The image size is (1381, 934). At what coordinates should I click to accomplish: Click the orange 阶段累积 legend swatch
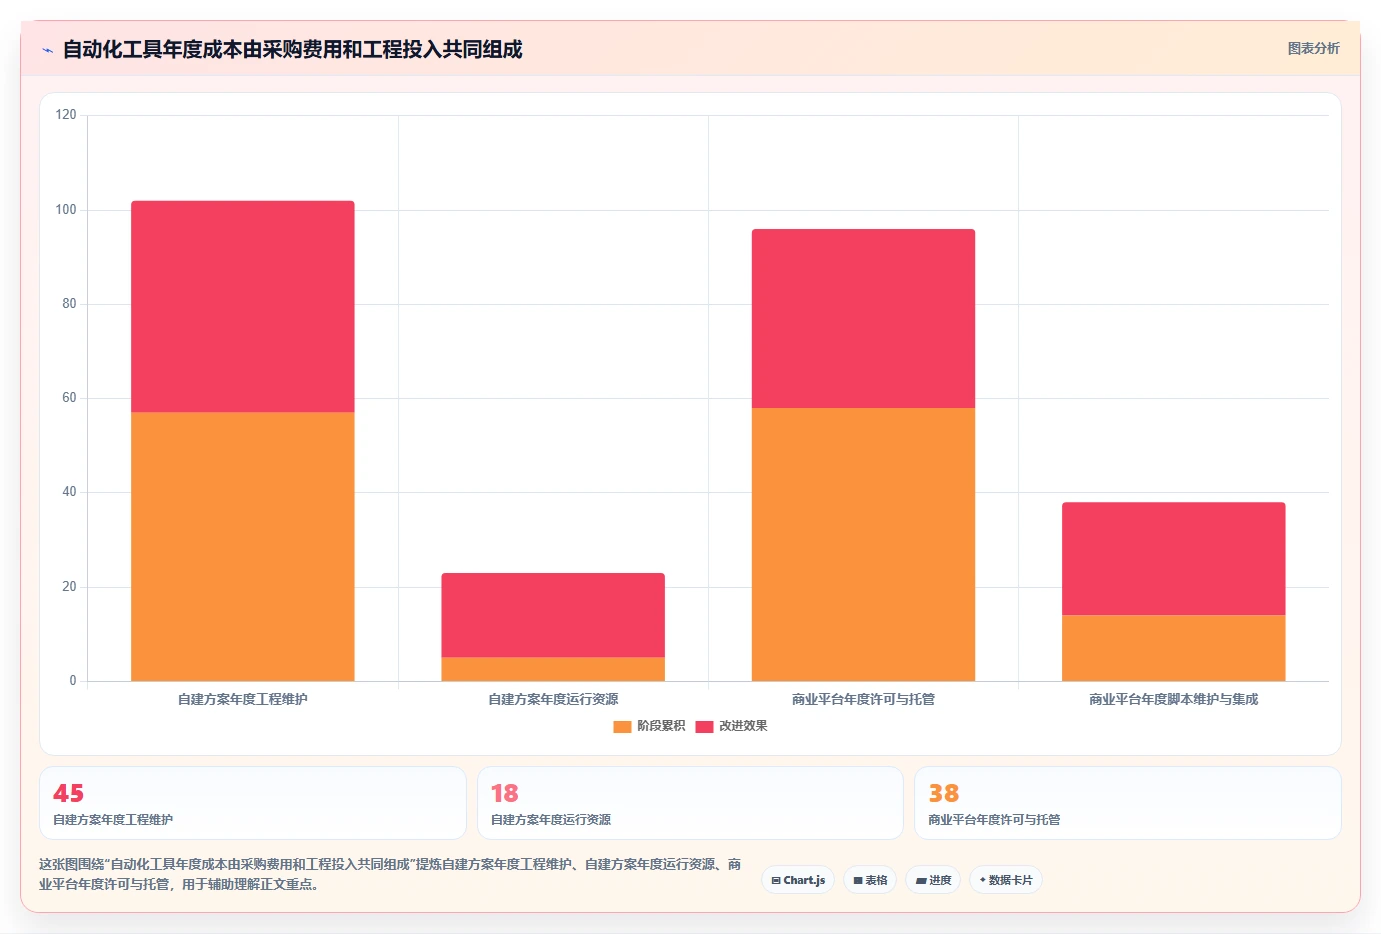click(x=622, y=726)
